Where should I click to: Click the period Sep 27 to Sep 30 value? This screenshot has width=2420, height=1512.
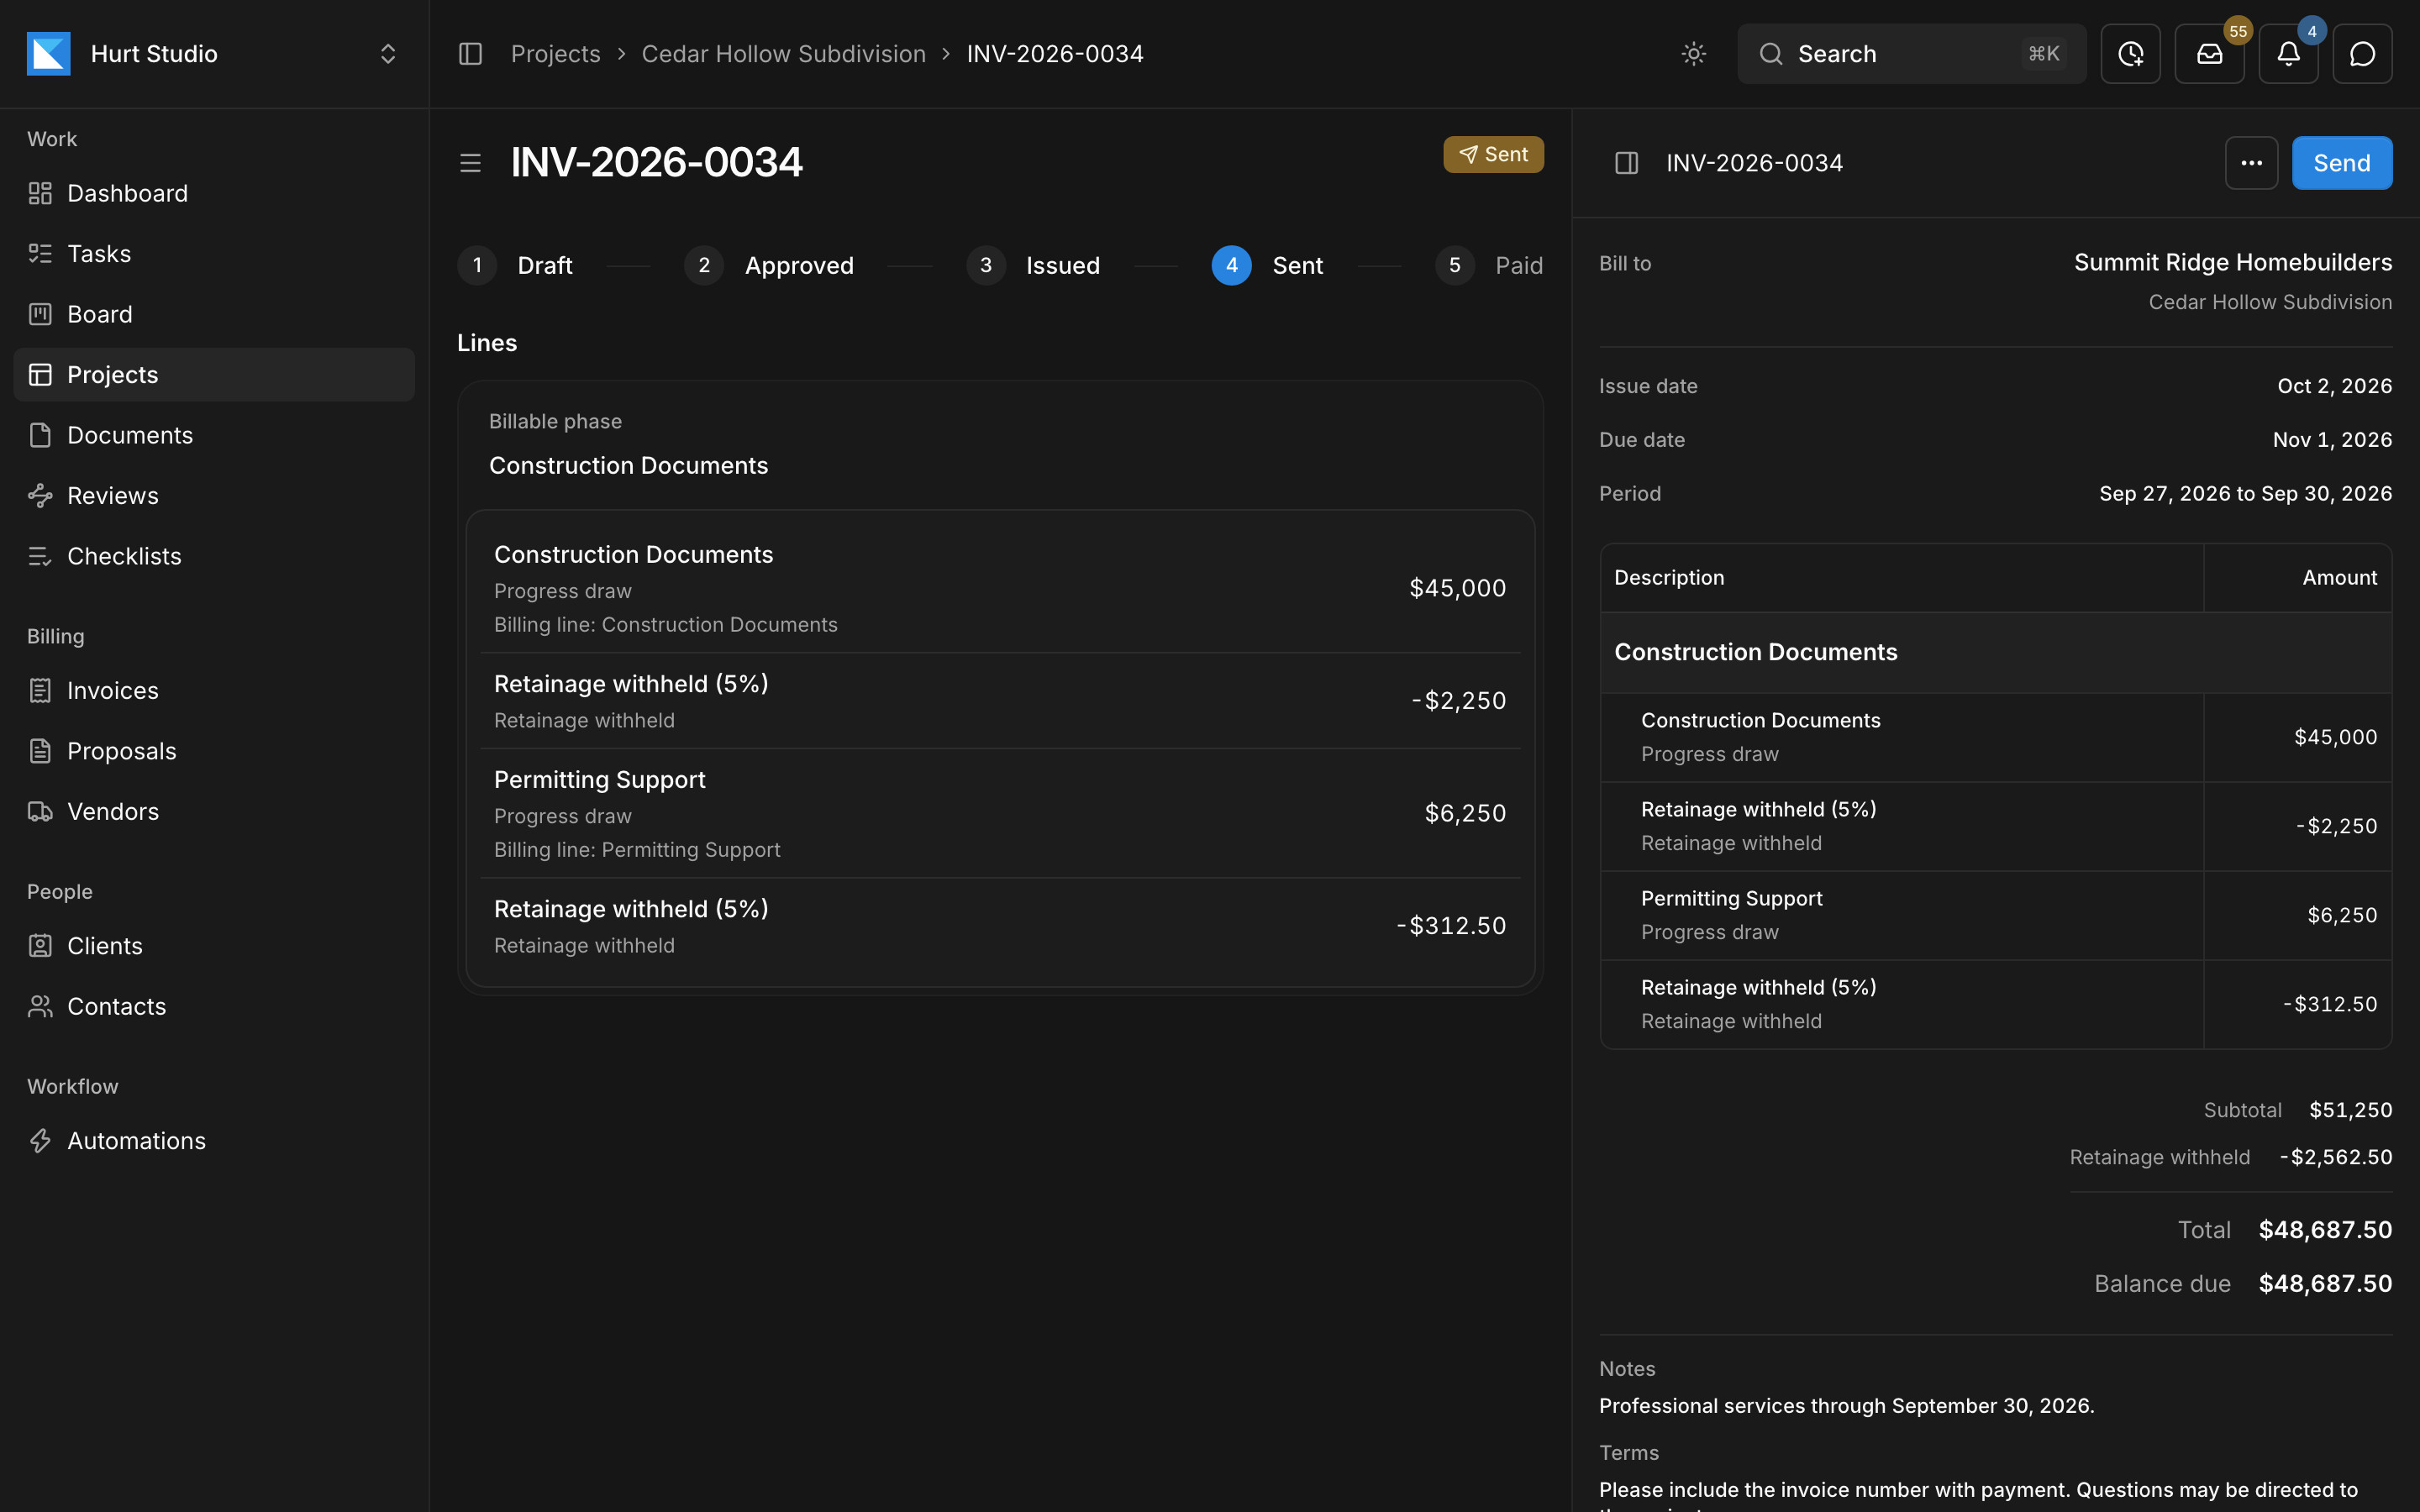pos(2245,494)
